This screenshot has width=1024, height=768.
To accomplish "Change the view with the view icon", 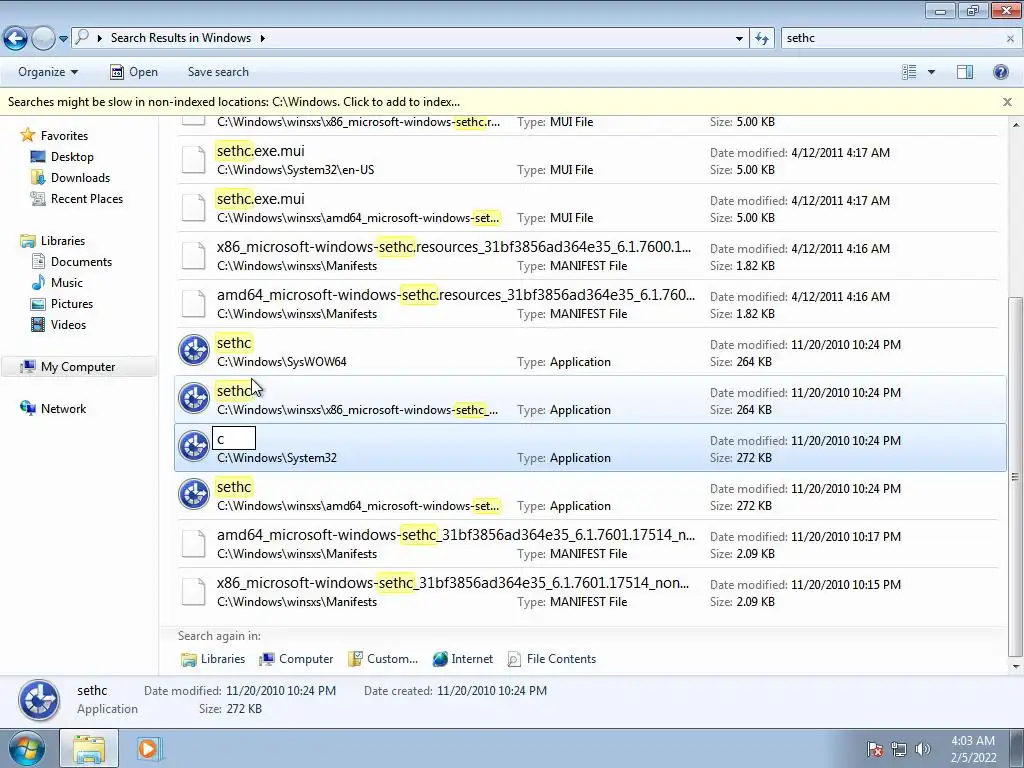I will (x=909, y=72).
